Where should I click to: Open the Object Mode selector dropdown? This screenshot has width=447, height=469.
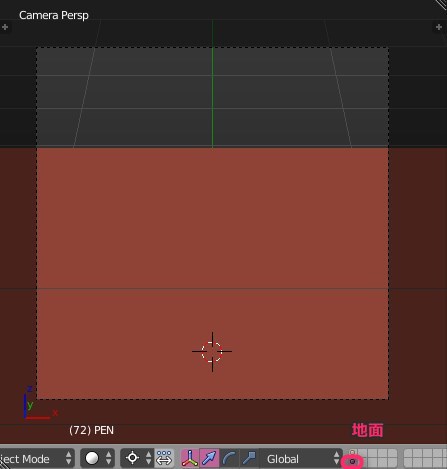pos(37,459)
